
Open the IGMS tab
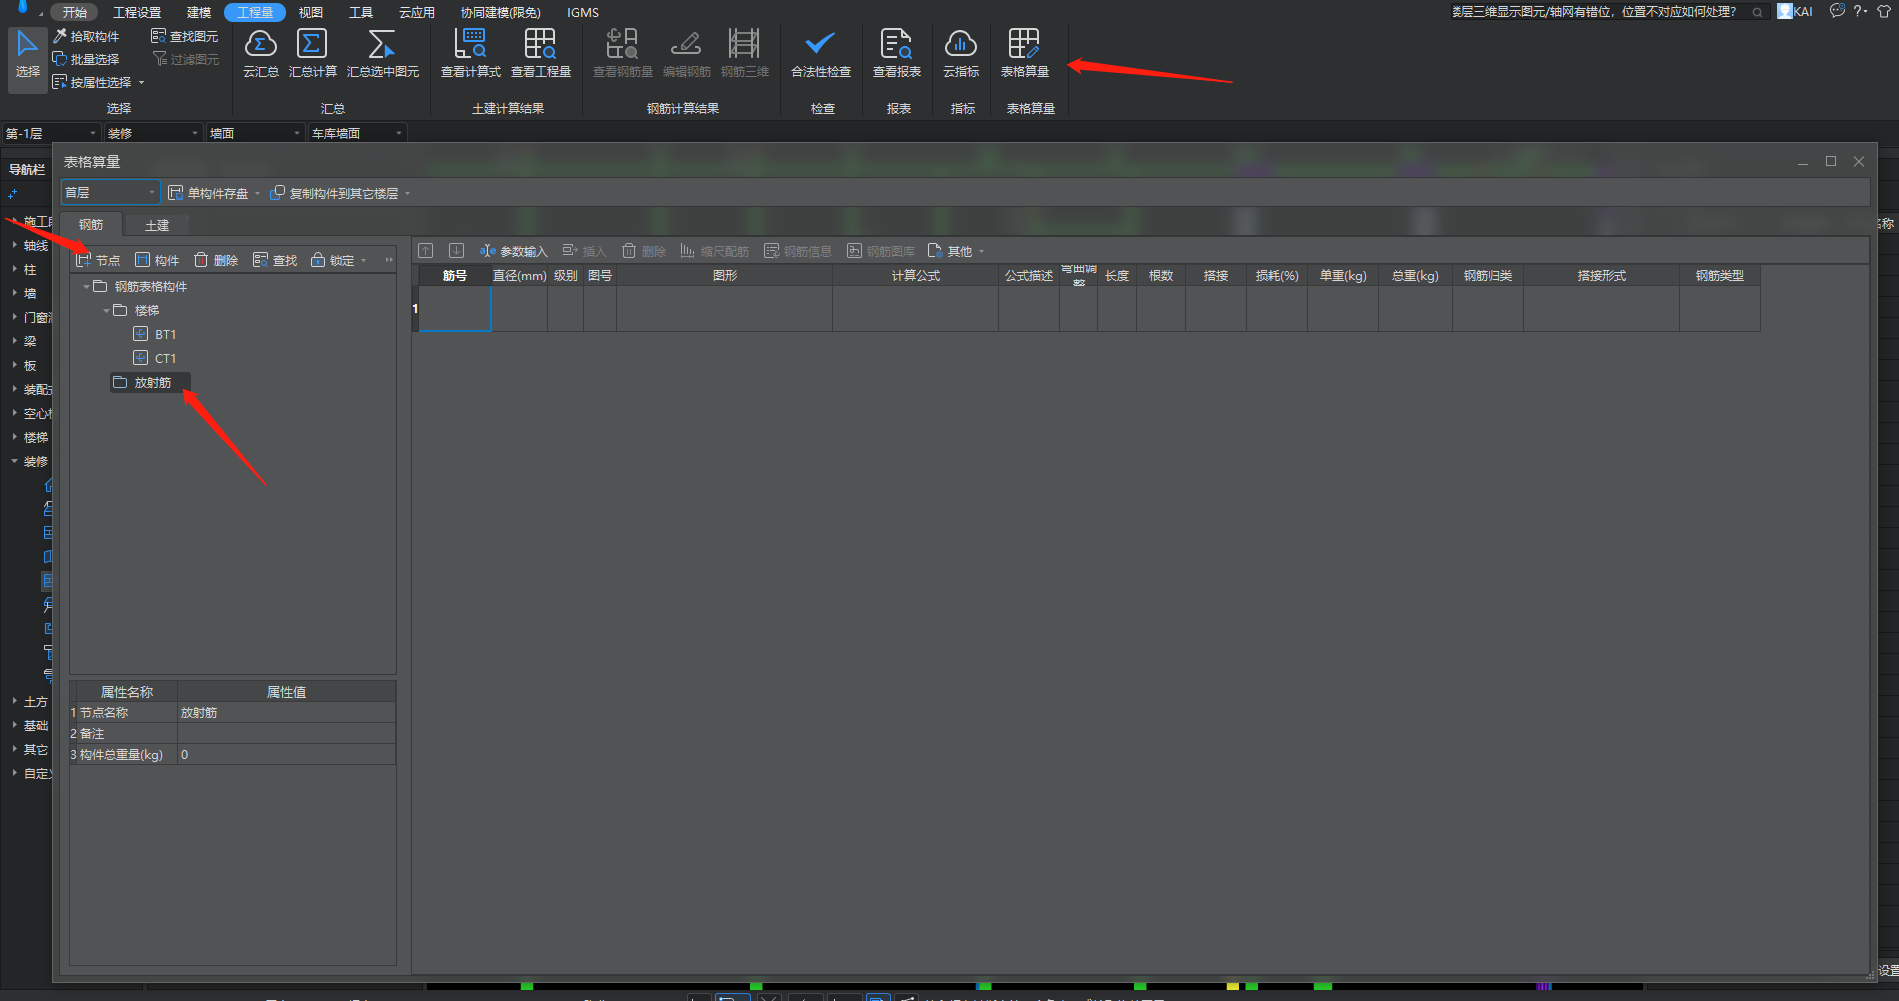click(x=583, y=12)
